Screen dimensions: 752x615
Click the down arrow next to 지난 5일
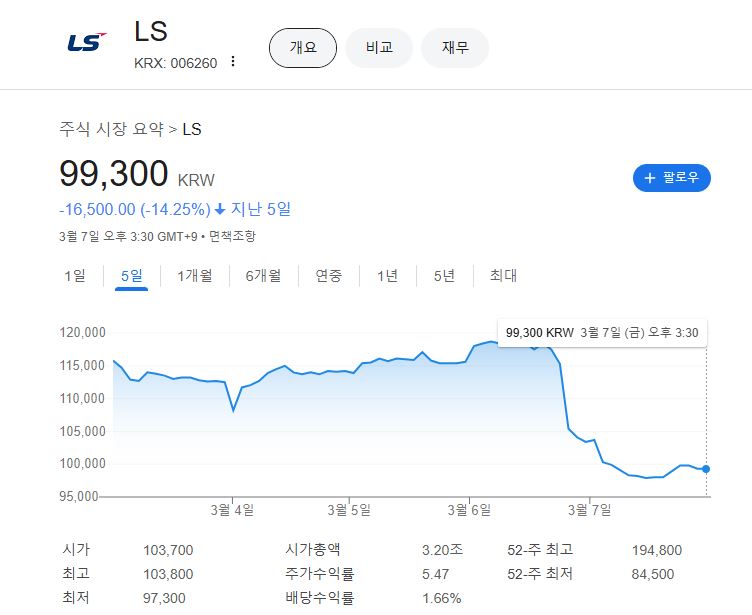pos(220,210)
